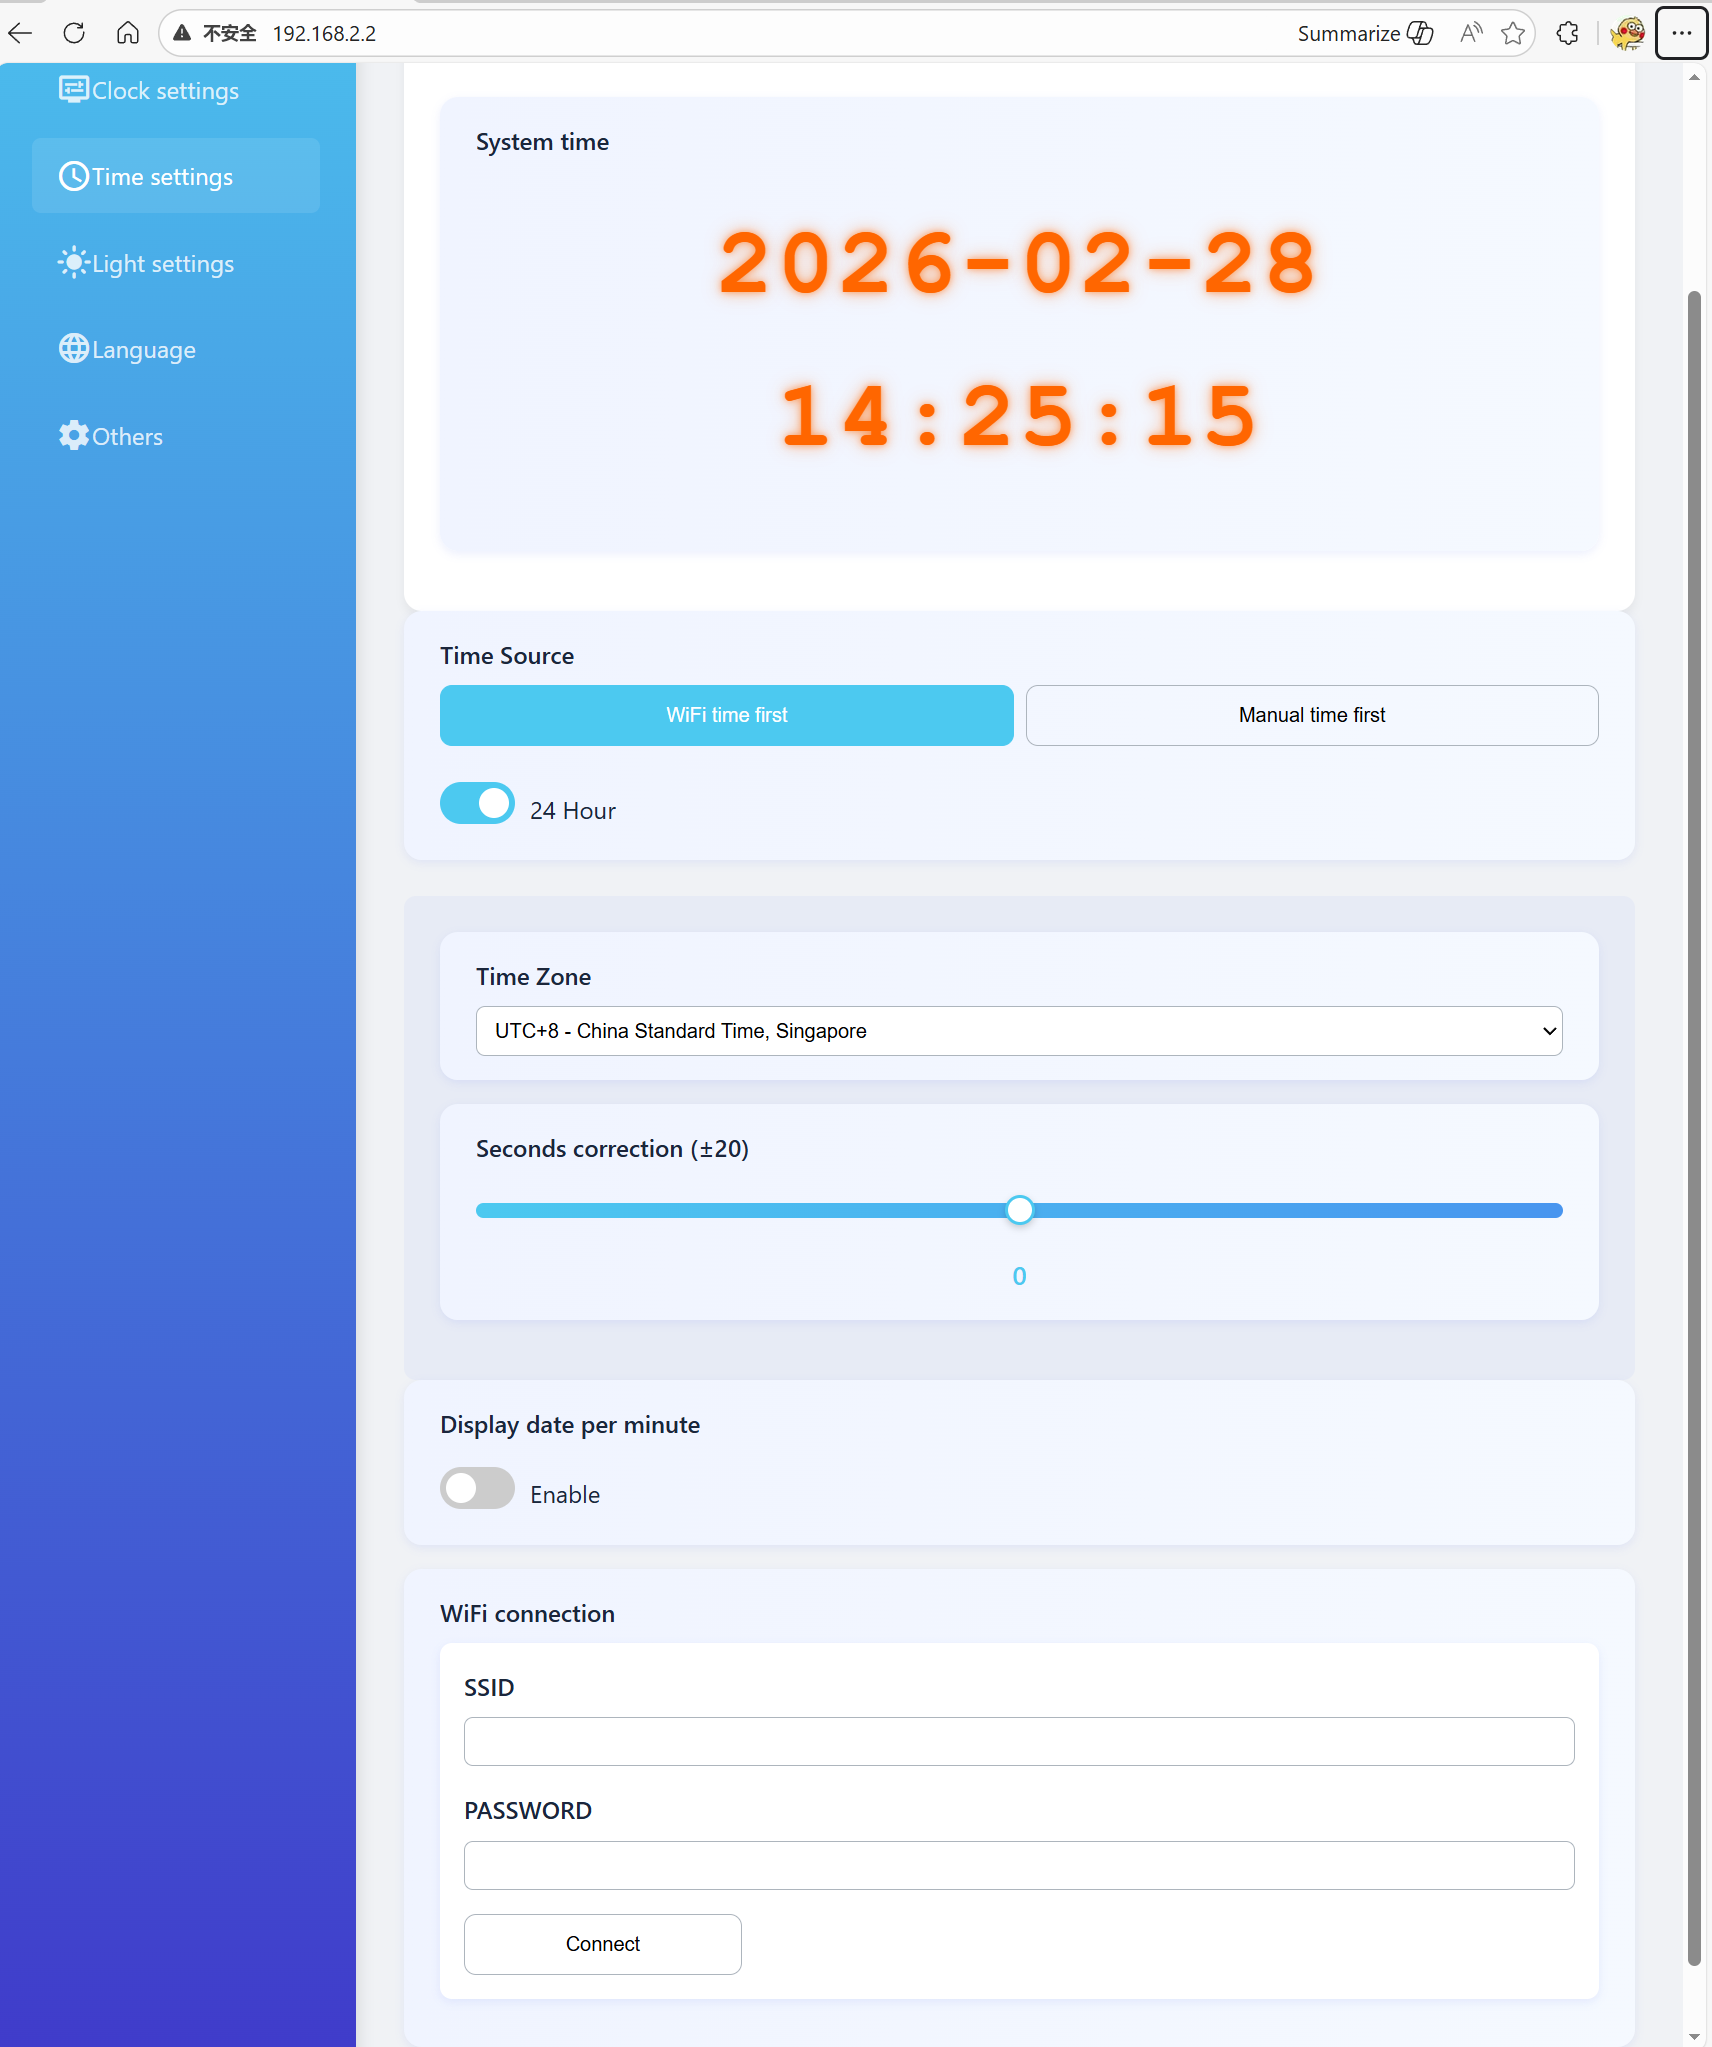Click the Clock settings monitor icon

[x=73, y=90]
